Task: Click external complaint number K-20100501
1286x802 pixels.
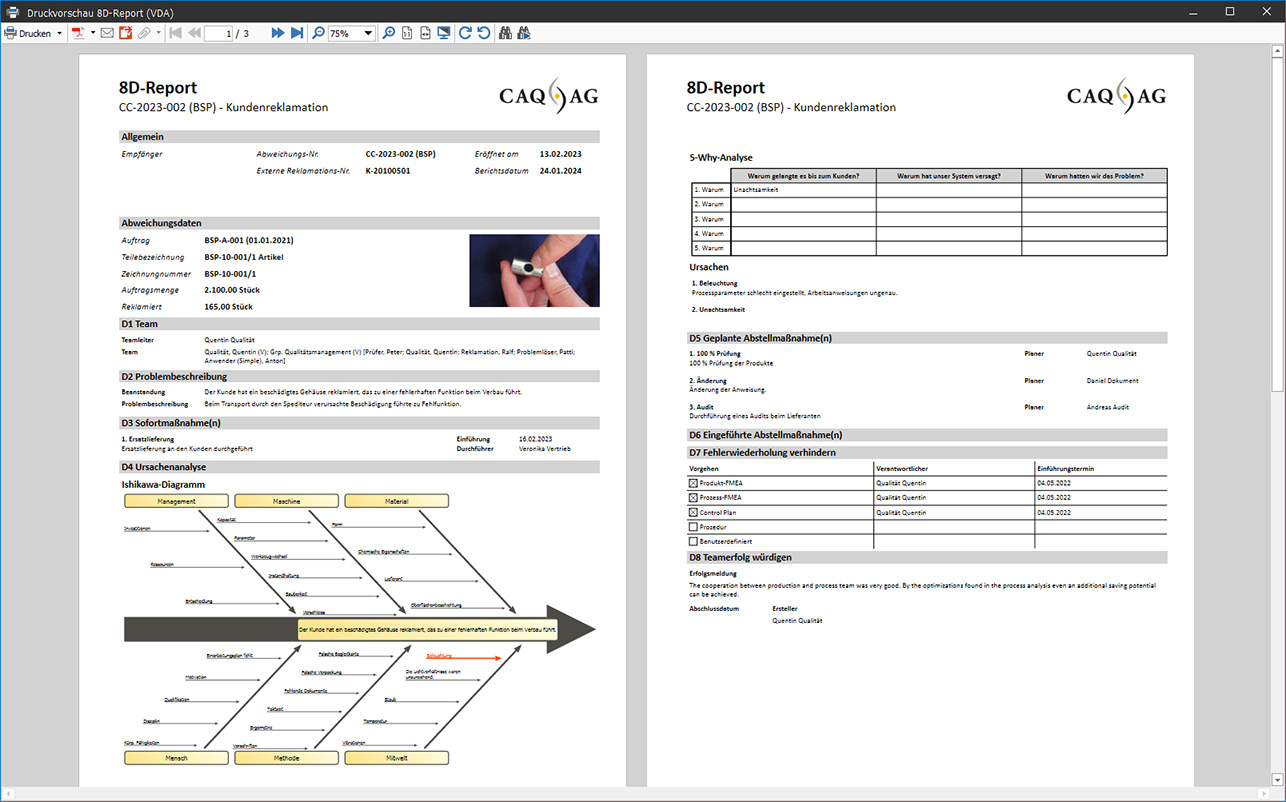Action: point(388,171)
